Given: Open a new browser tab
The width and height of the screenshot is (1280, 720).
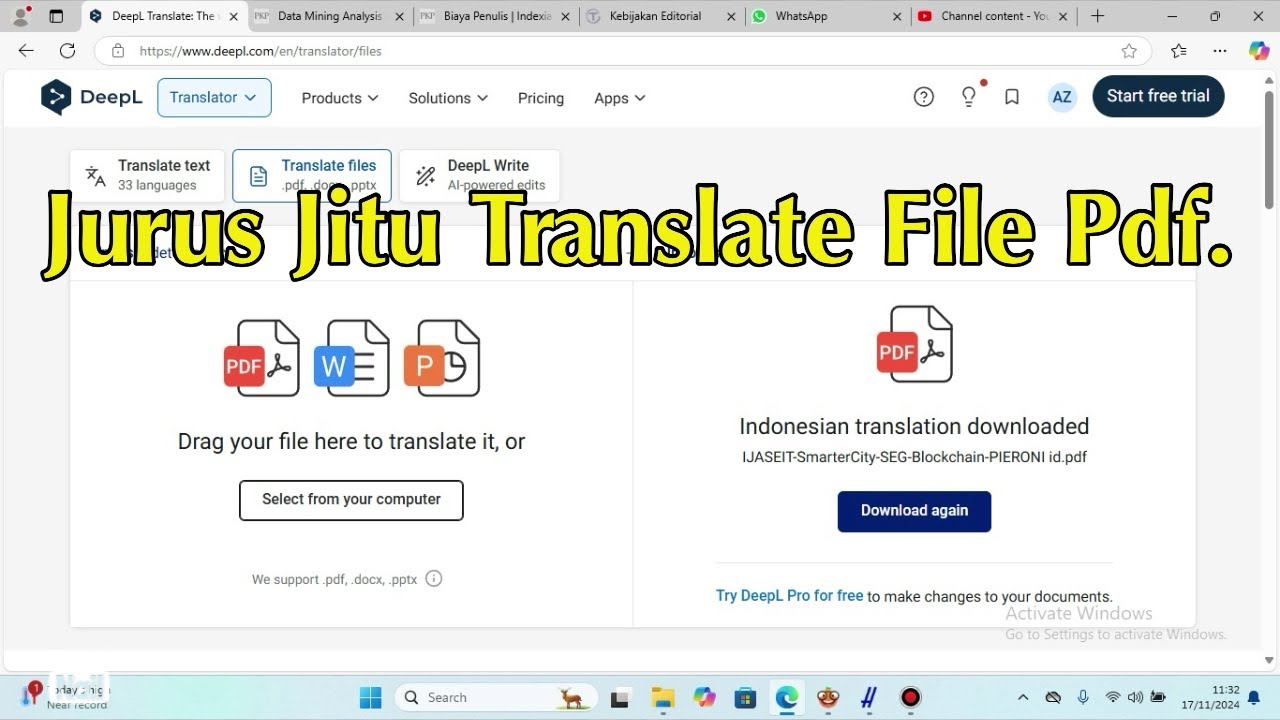Looking at the screenshot, I should point(1097,16).
